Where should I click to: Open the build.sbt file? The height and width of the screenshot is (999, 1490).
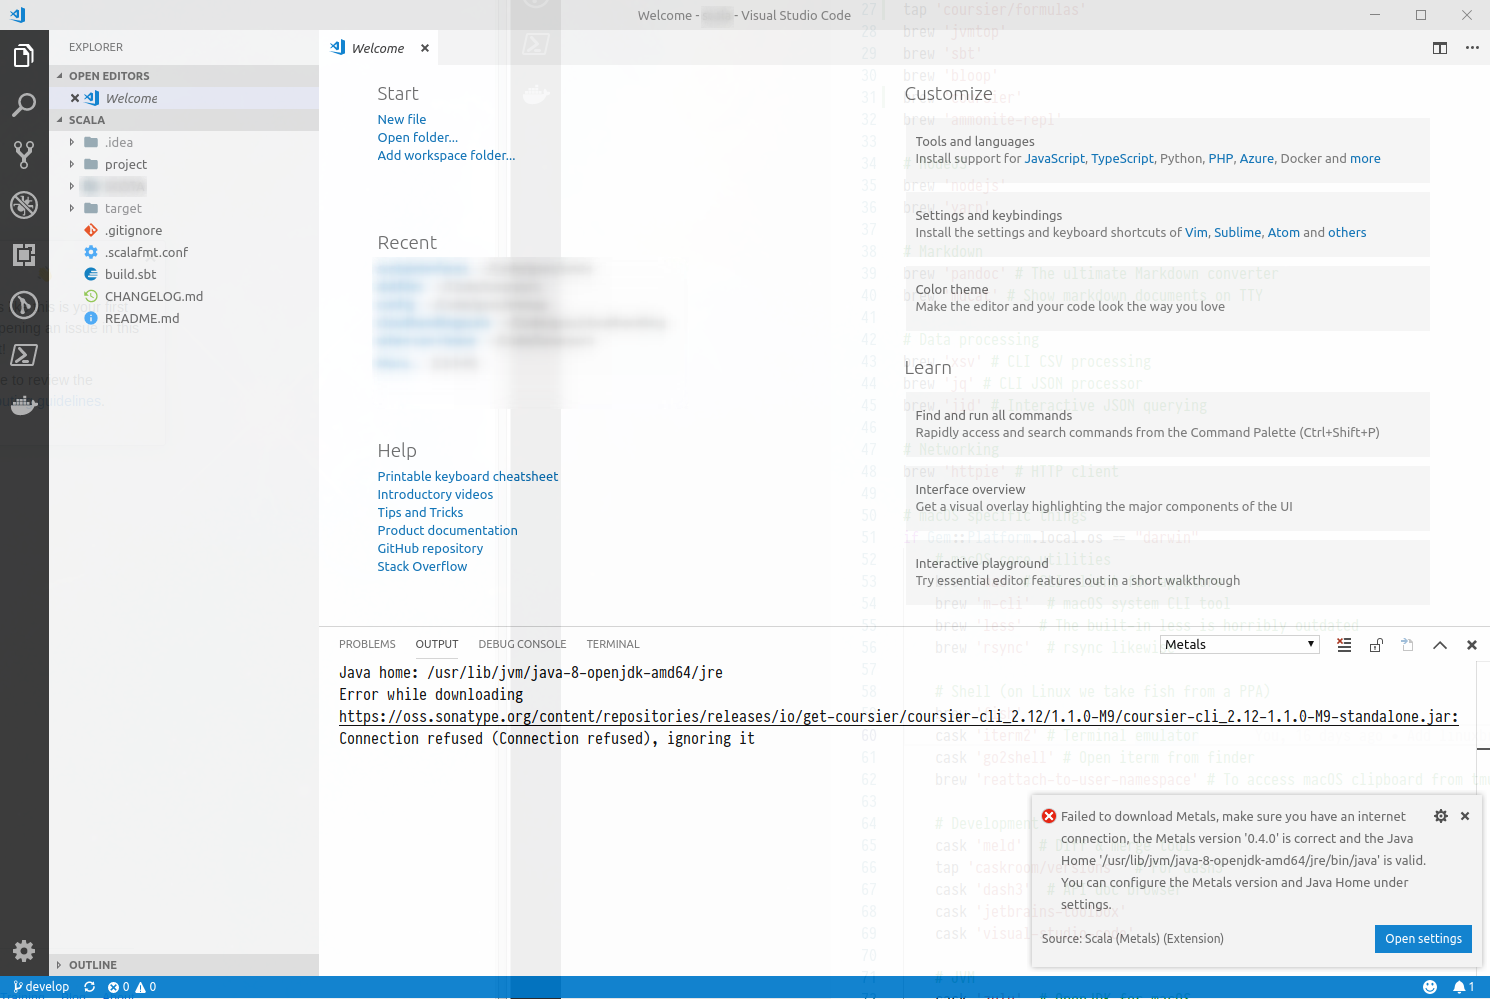[x=184, y=274]
